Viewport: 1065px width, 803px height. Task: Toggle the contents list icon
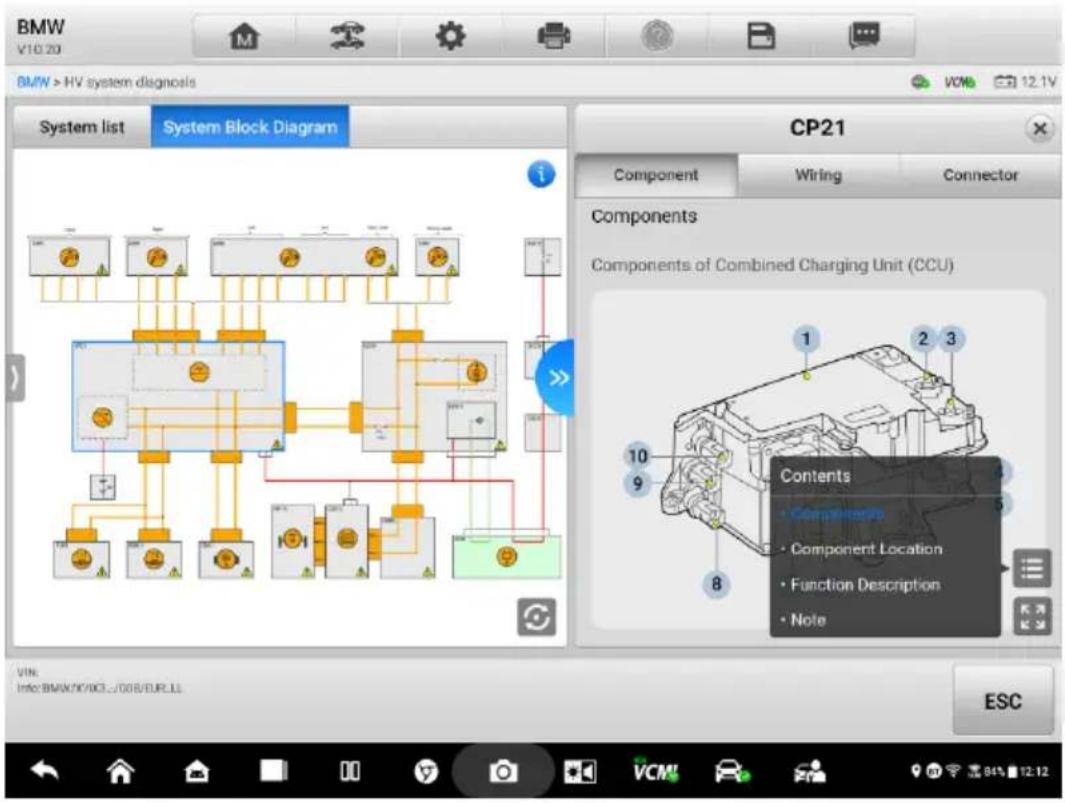coord(1032,568)
